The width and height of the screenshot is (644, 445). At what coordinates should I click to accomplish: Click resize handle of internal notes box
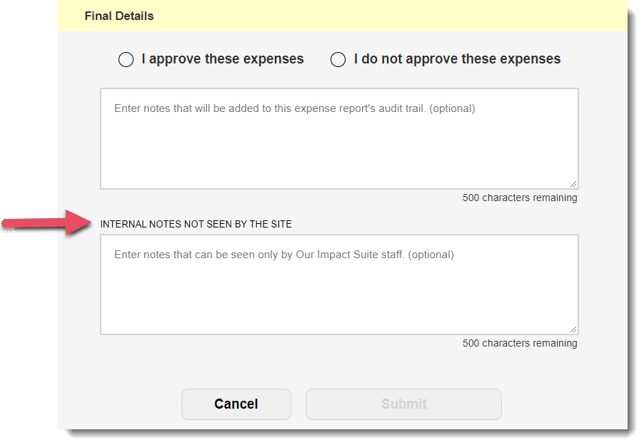(573, 330)
